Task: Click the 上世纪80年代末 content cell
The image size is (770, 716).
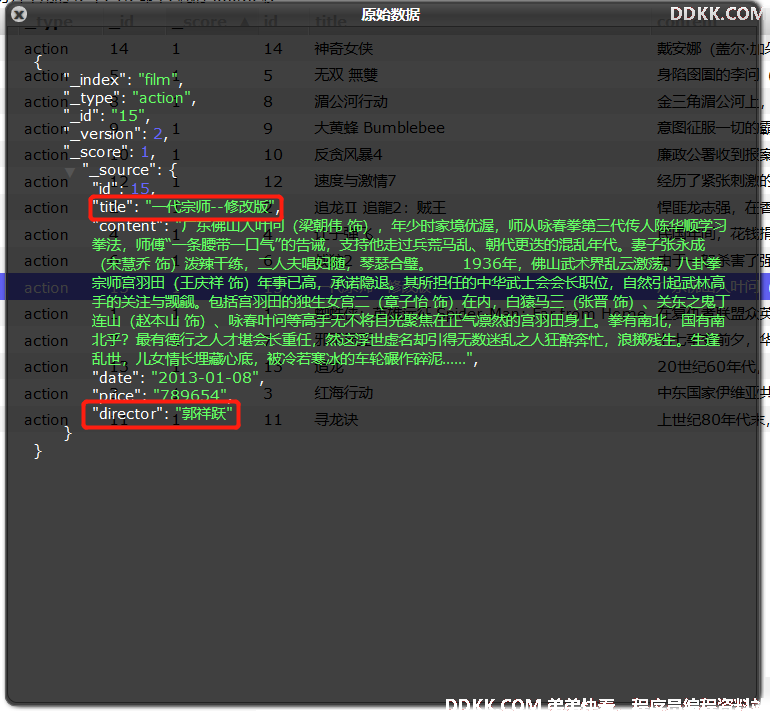Action: click(712, 419)
